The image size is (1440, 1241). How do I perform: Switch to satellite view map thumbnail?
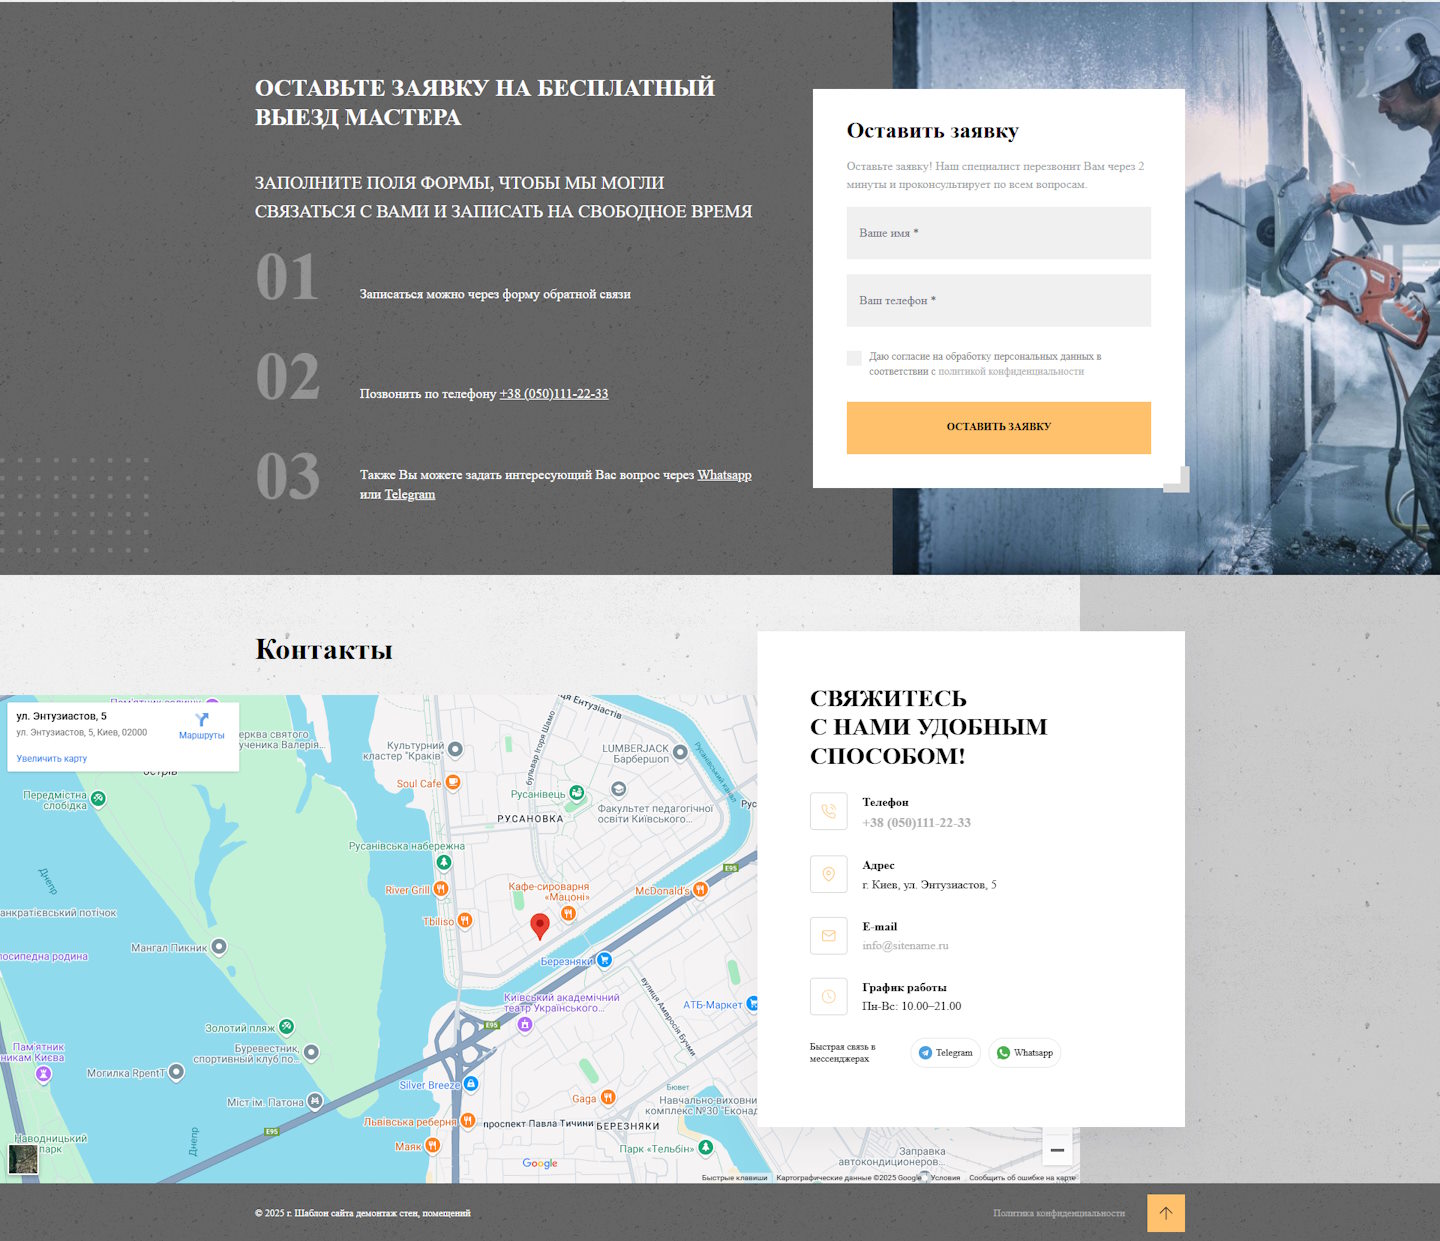(23, 1159)
